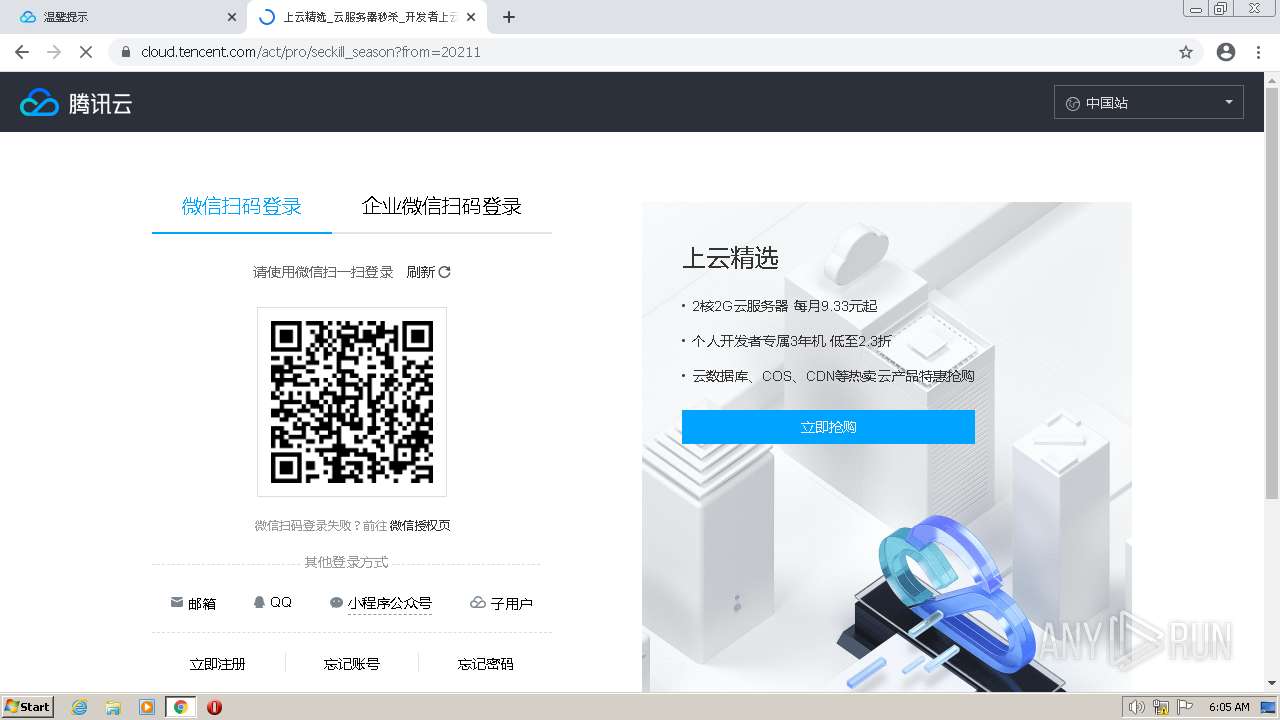The width and height of the screenshot is (1280, 720).
Task: Open Chrome three-dot menu
Action: pyautogui.click(x=1258, y=52)
